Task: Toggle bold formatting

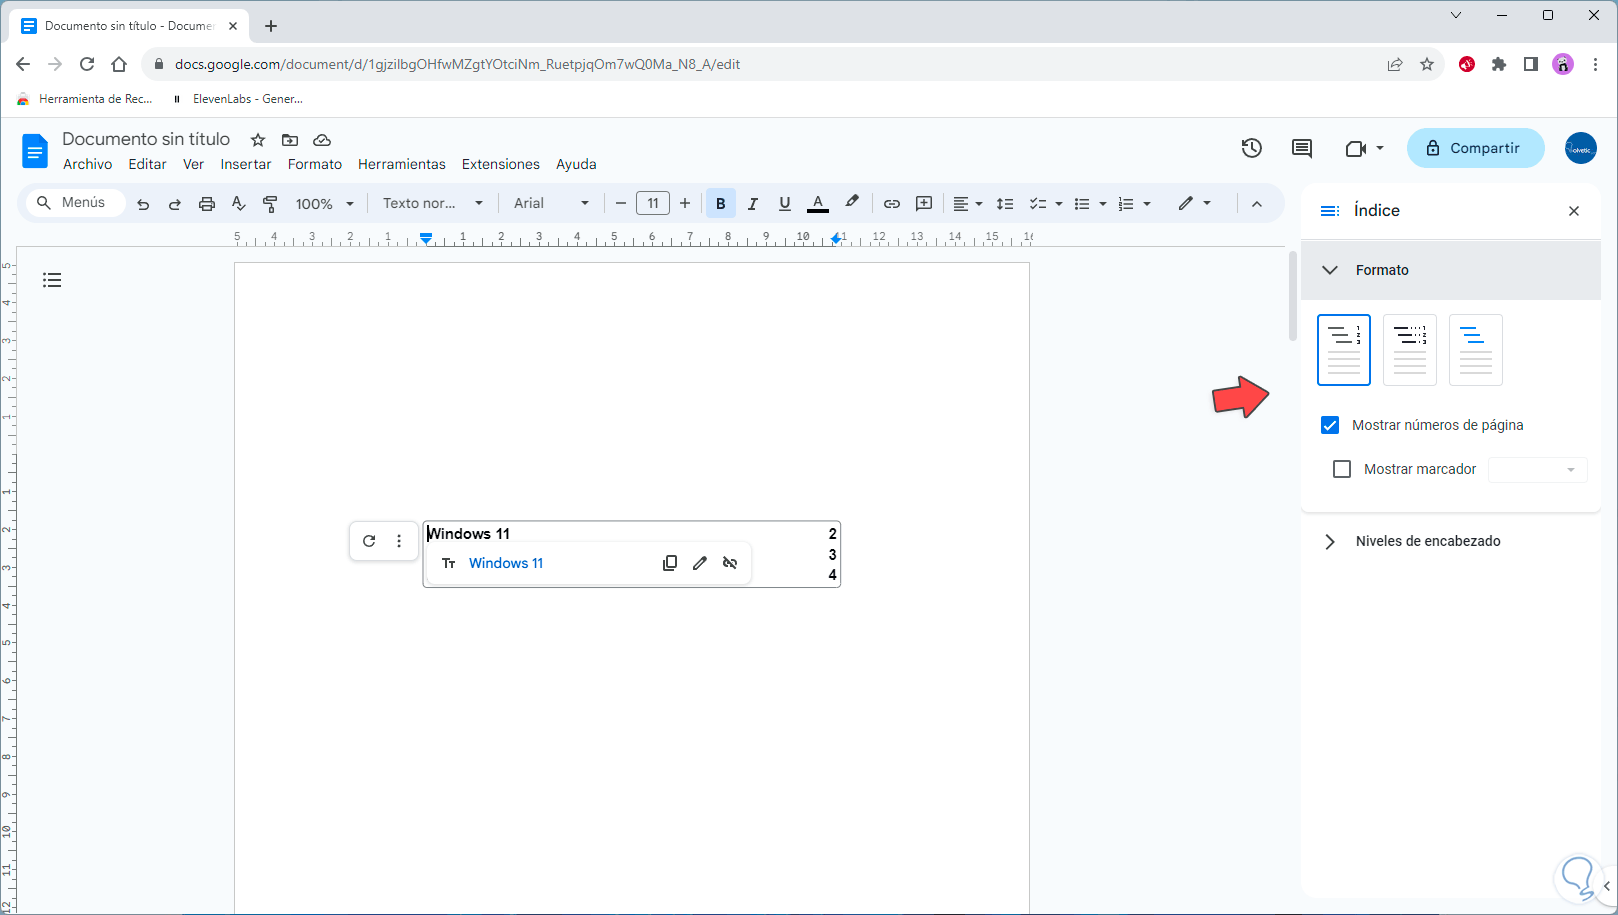Action: pyautogui.click(x=720, y=204)
